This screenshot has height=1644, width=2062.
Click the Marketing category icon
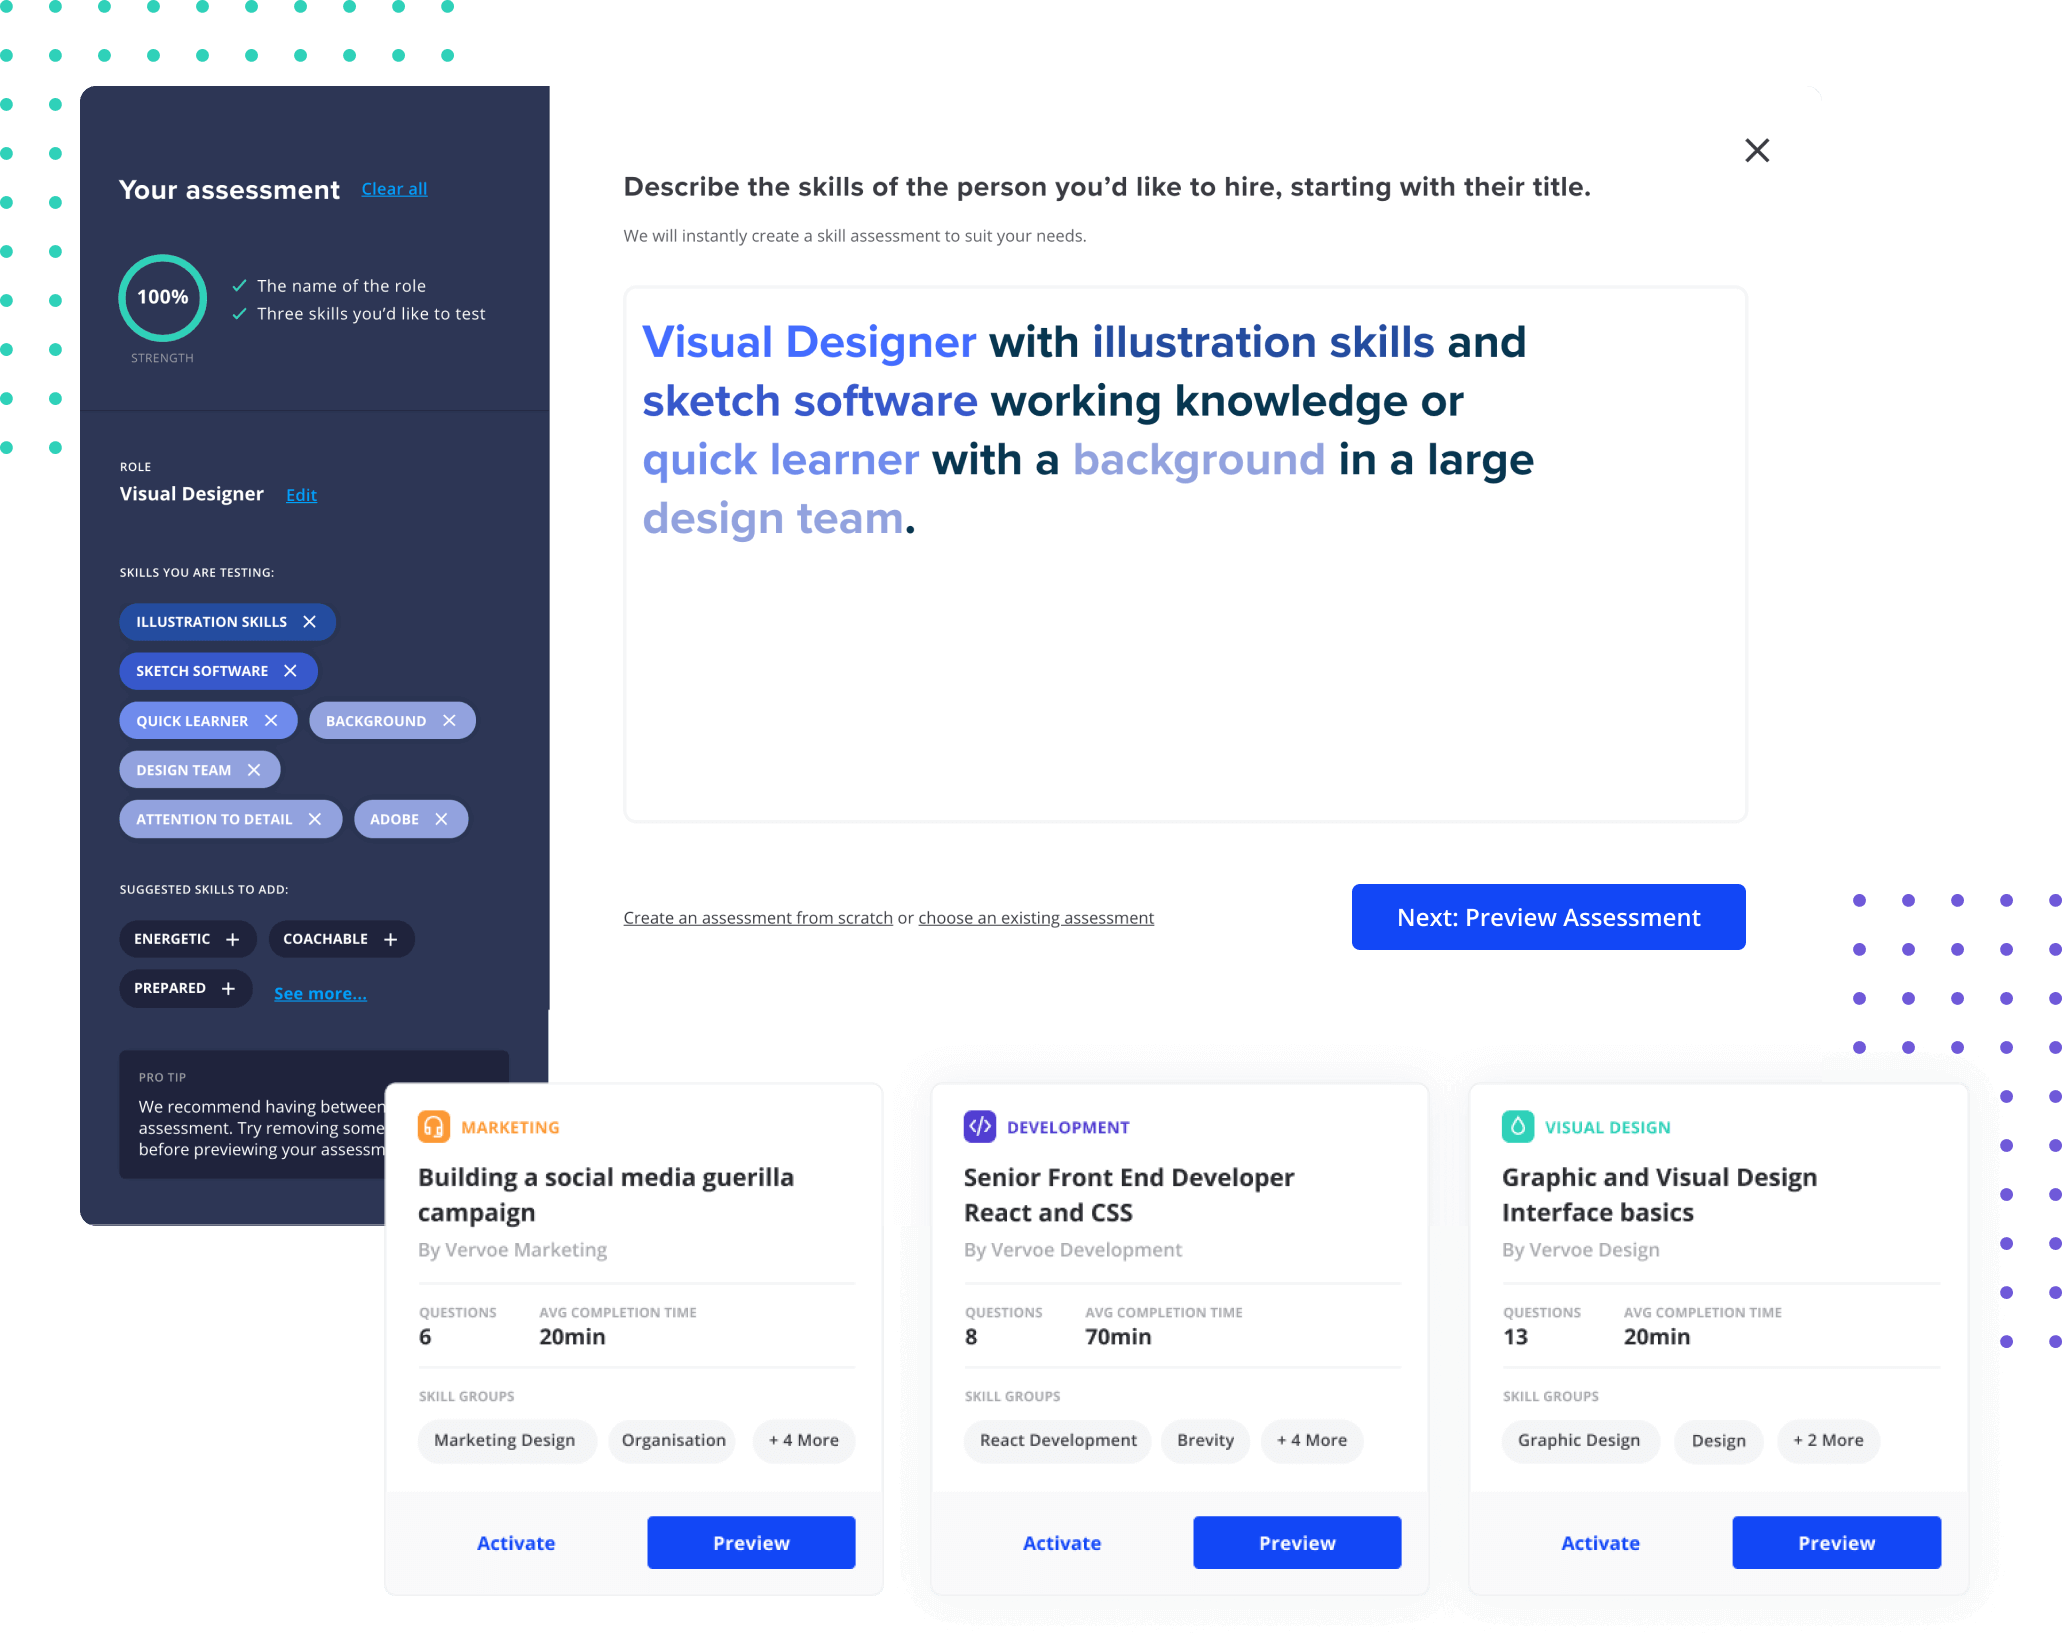point(431,1126)
